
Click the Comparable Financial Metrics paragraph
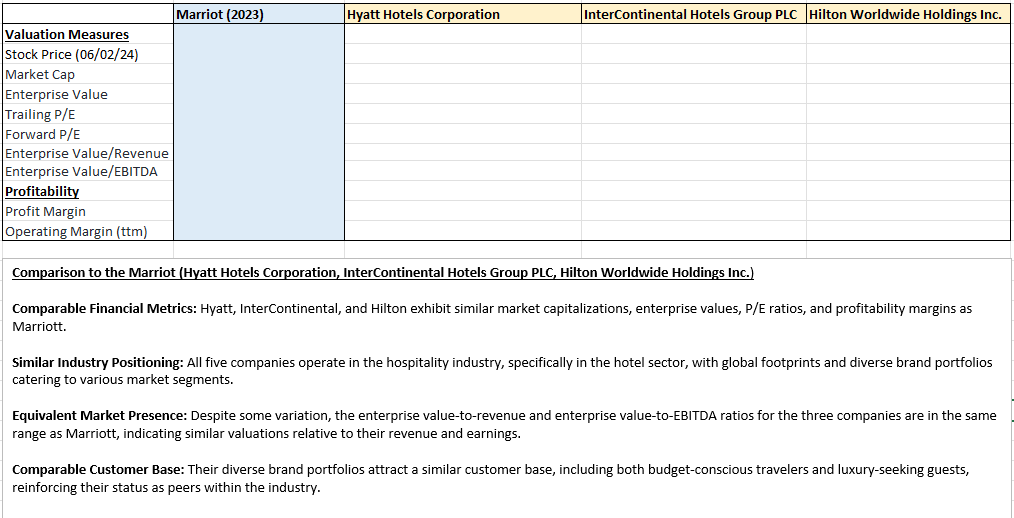coord(492,318)
